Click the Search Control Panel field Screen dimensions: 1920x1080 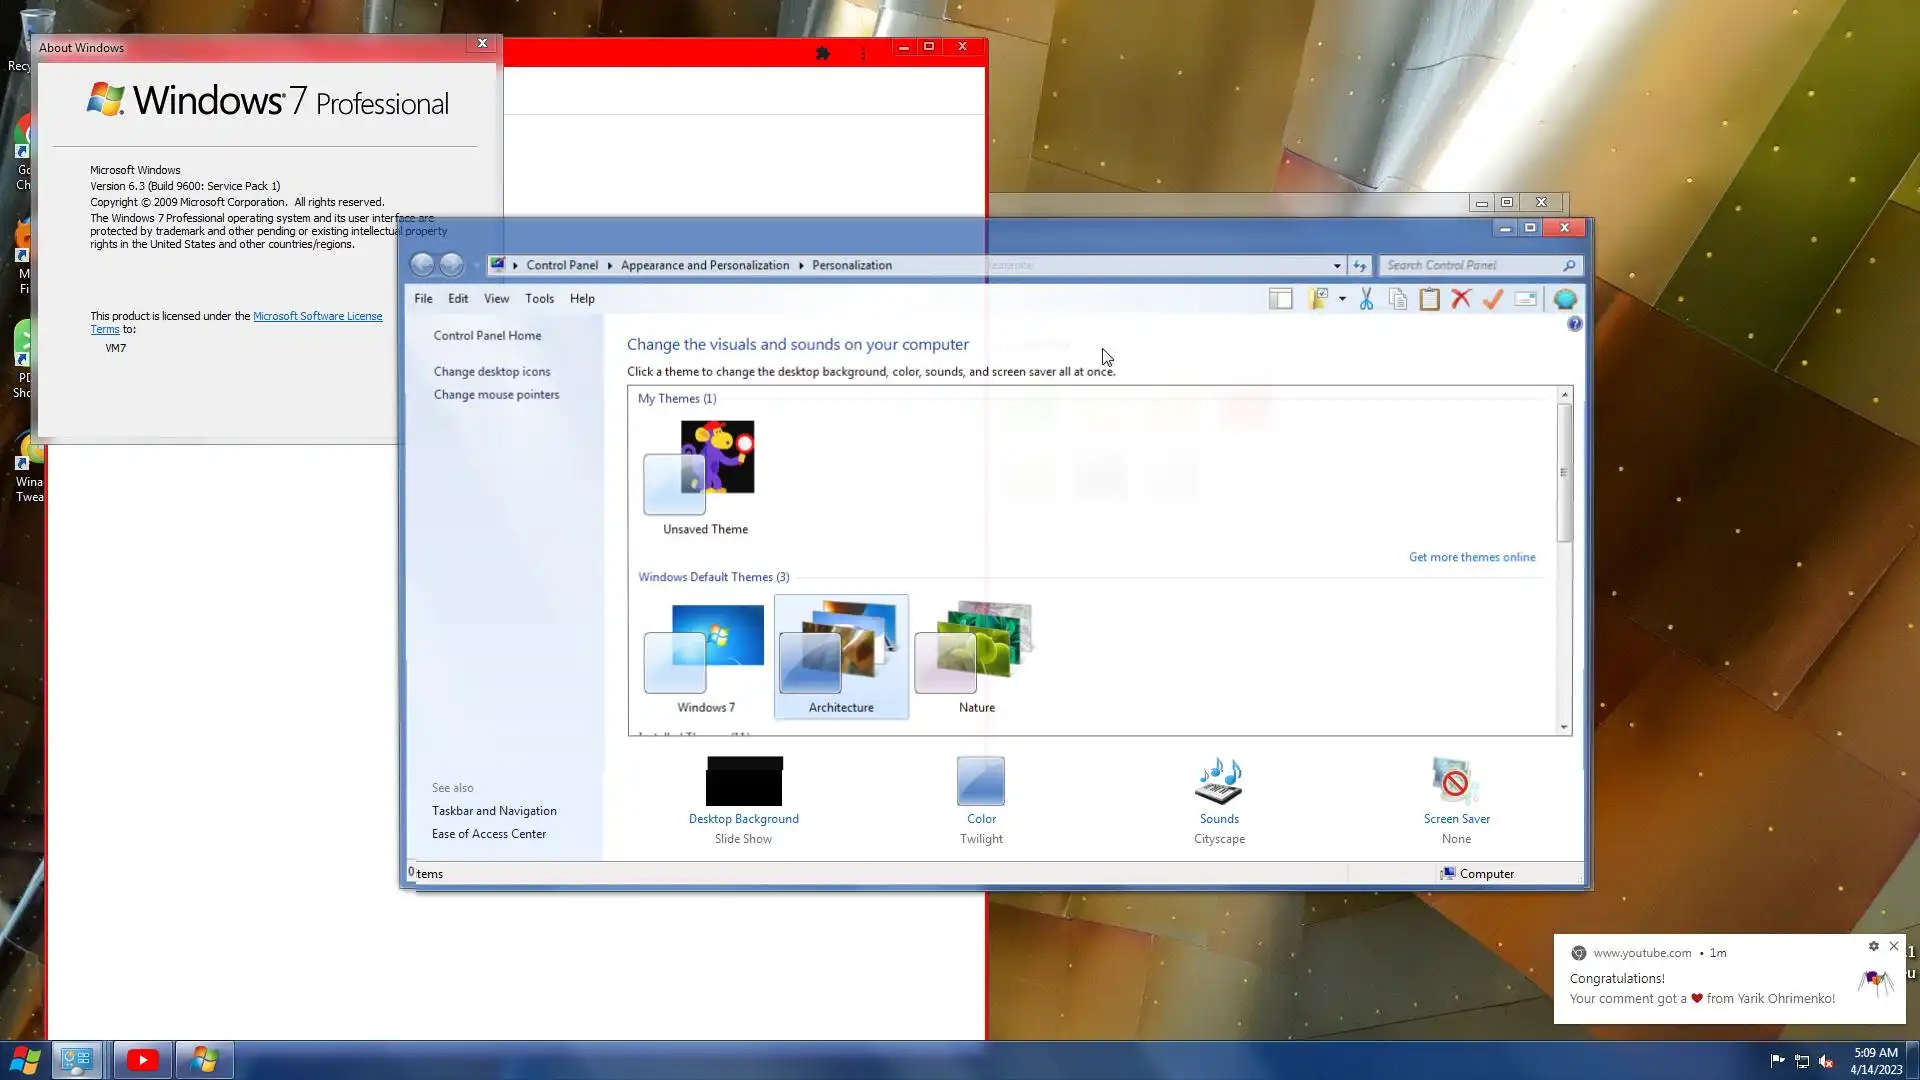1470,265
